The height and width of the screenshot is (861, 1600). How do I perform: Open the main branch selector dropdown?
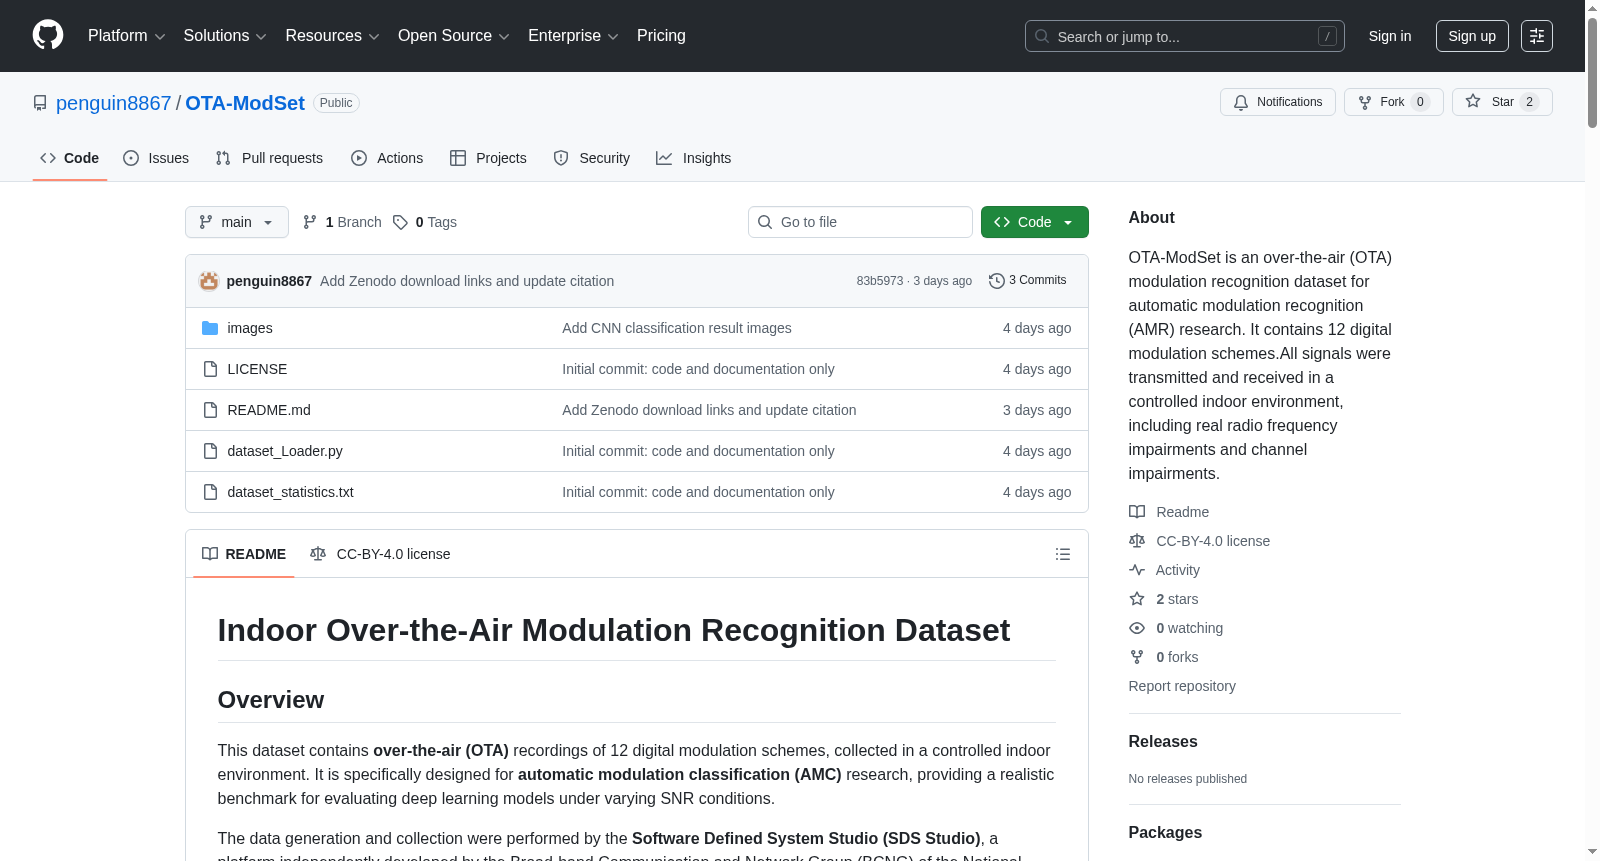pyautogui.click(x=237, y=222)
